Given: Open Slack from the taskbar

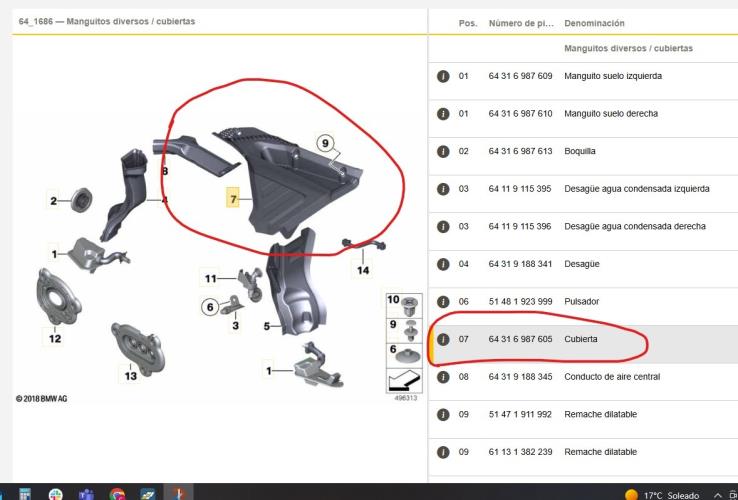Looking at the screenshot, I should pyautogui.click(x=56, y=495).
